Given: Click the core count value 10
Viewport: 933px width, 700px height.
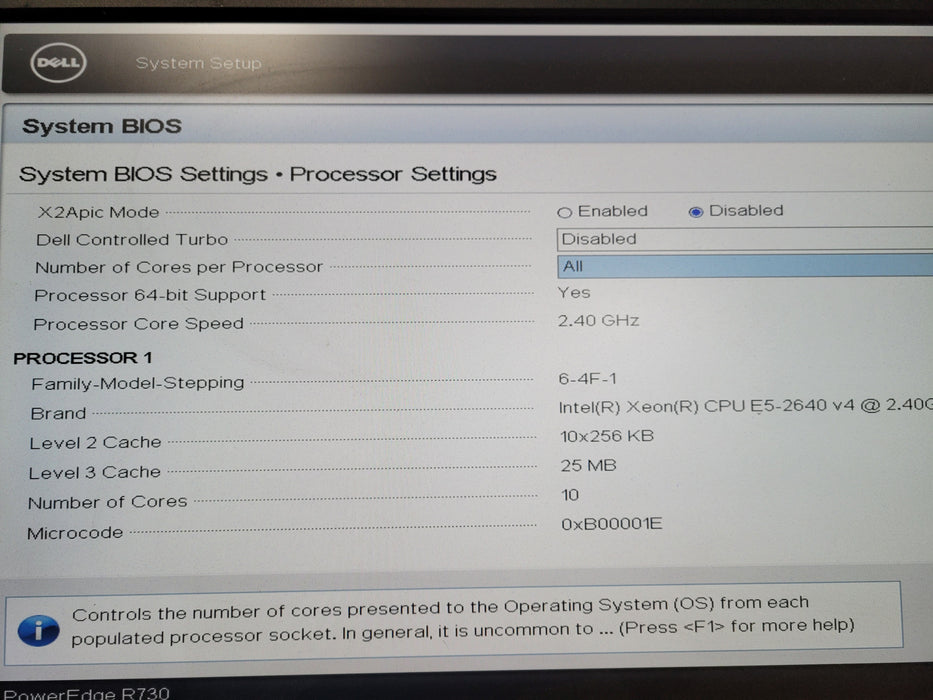Looking at the screenshot, I should 570,495.
